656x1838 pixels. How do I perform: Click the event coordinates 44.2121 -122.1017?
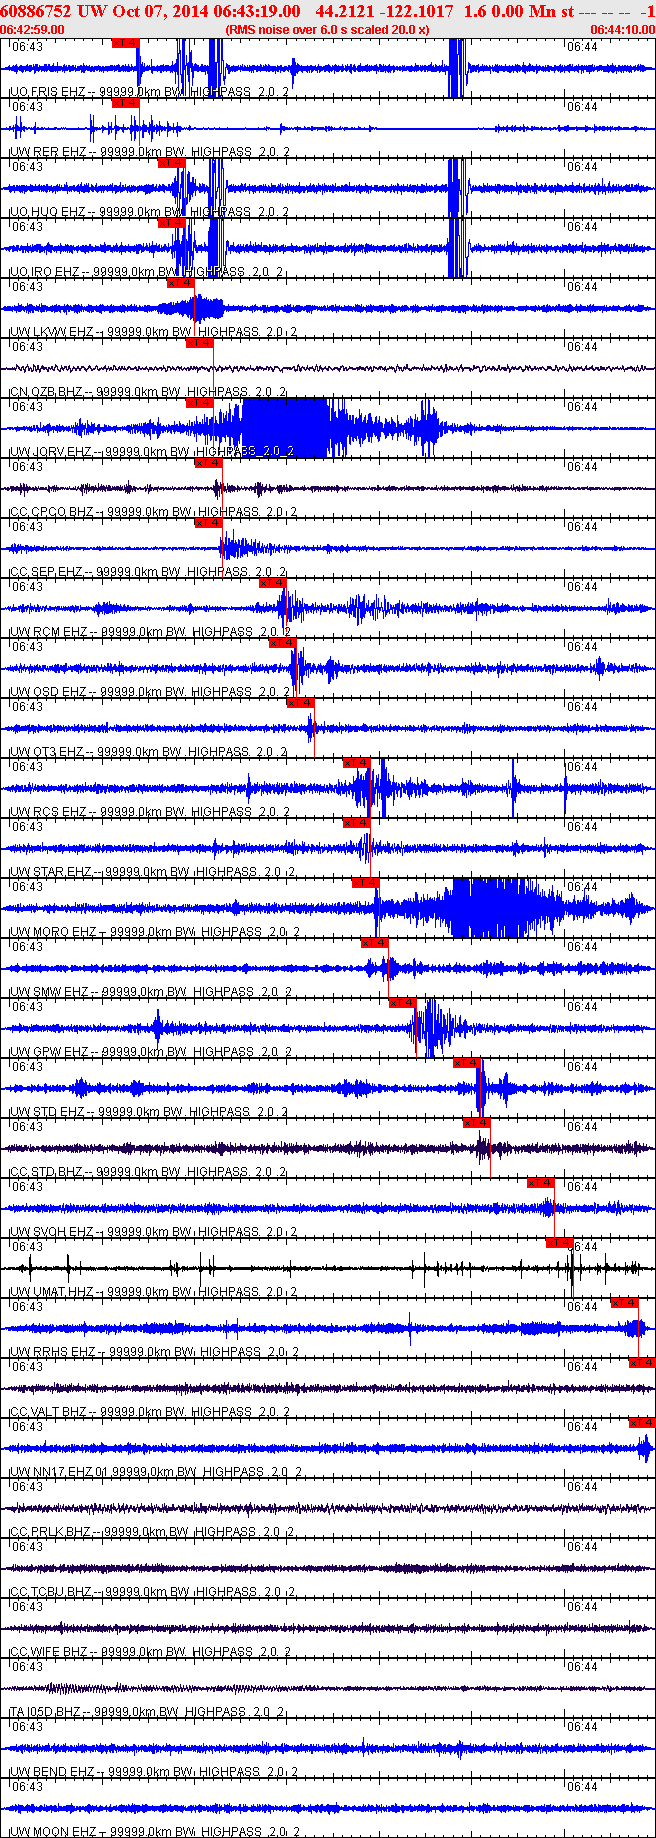[384, 11]
